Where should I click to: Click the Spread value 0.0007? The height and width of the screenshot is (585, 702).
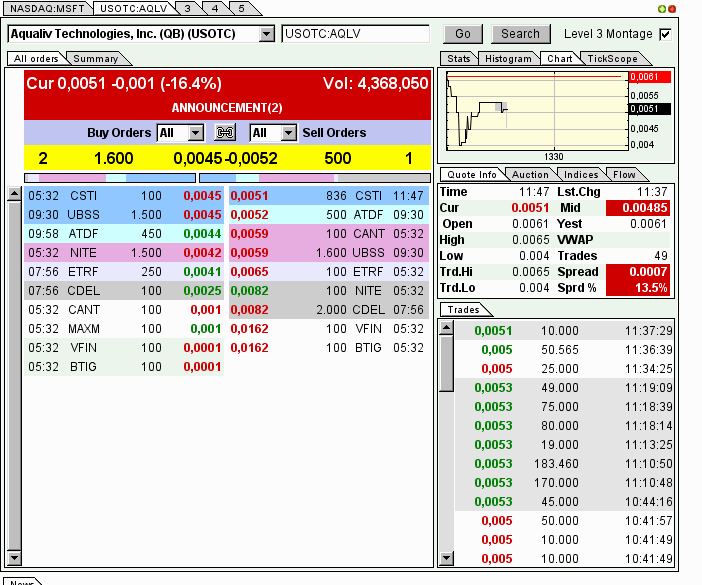(638, 272)
